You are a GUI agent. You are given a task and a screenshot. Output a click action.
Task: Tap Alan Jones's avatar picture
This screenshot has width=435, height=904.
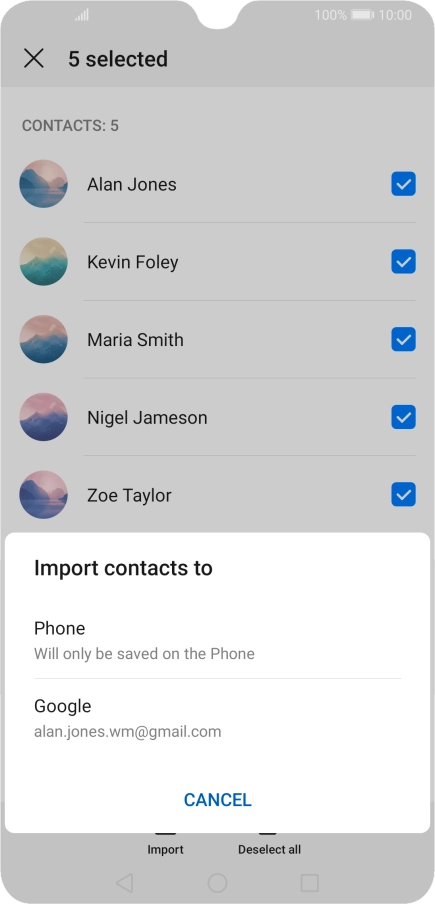(x=43, y=184)
